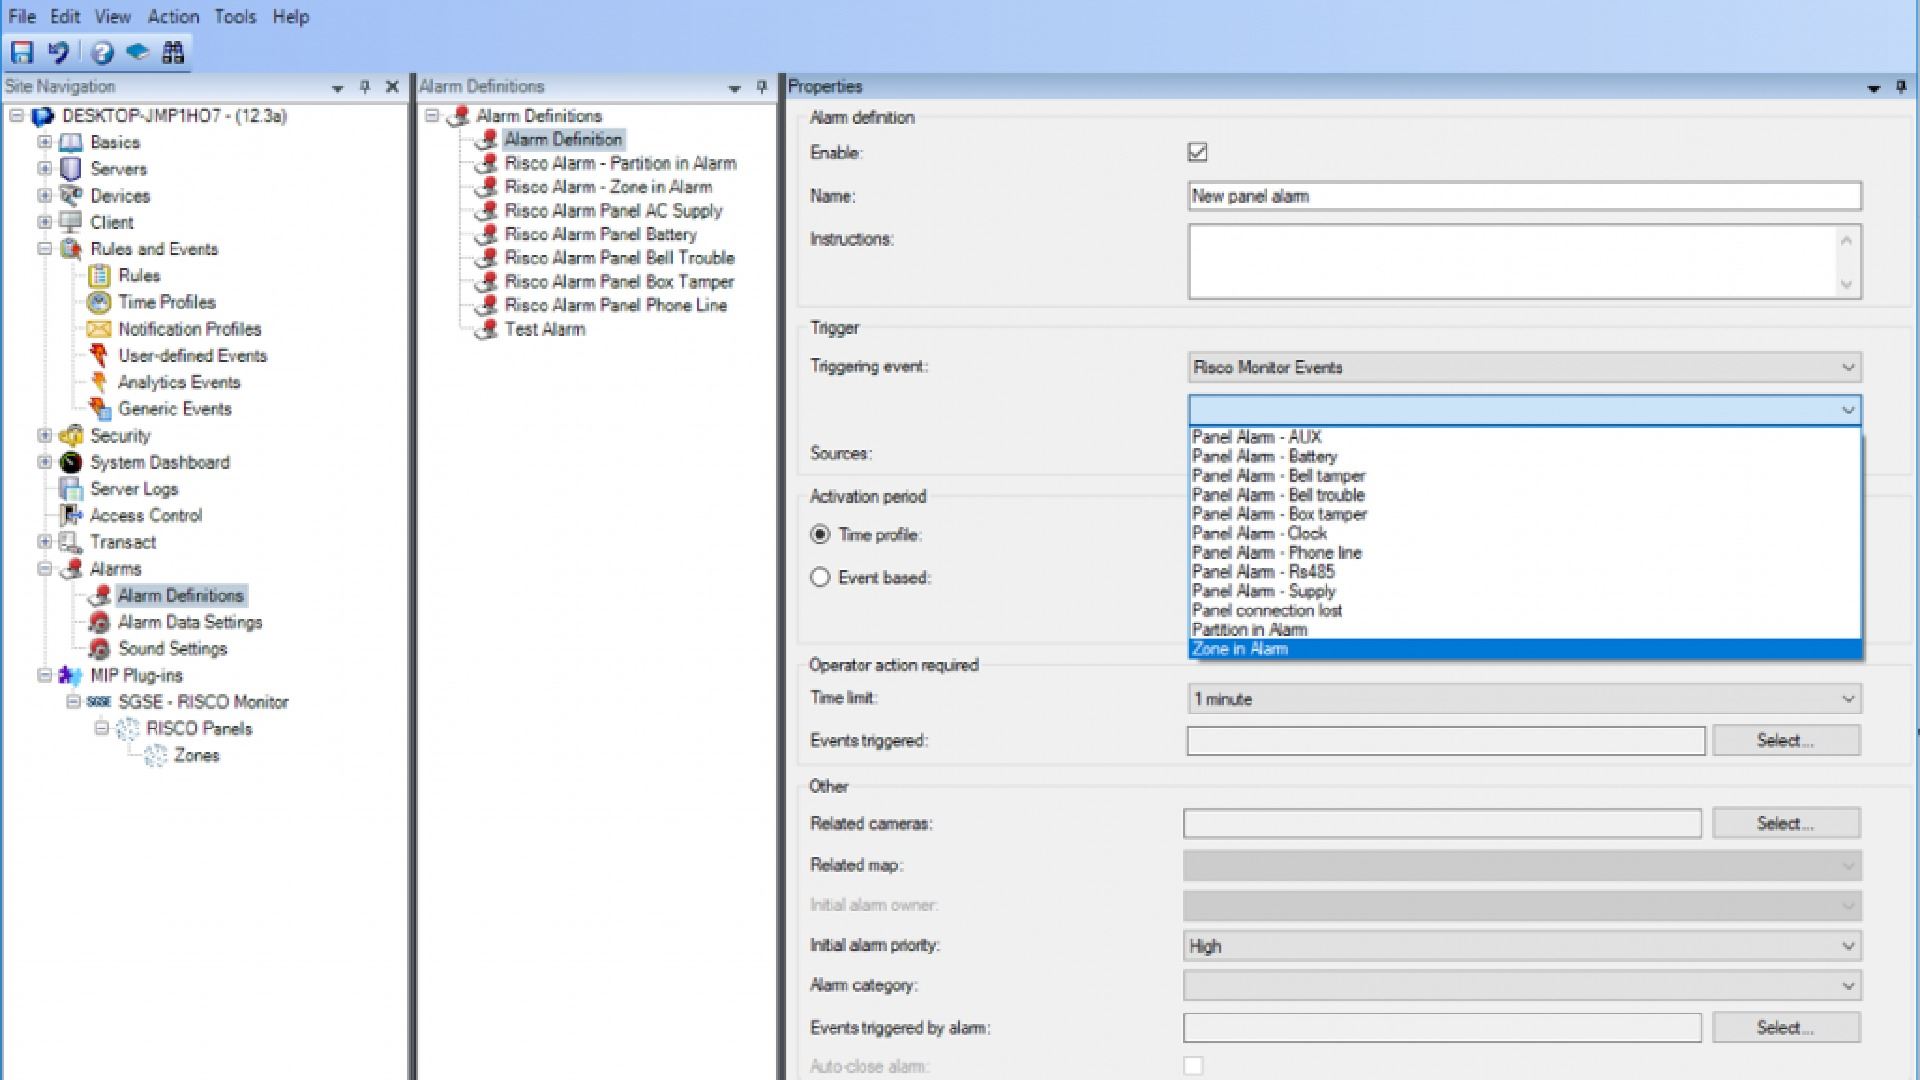Click the Notification Profiles envelope icon
The width and height of the screenshot is (1920, 1080).
[x=99, y=329]
